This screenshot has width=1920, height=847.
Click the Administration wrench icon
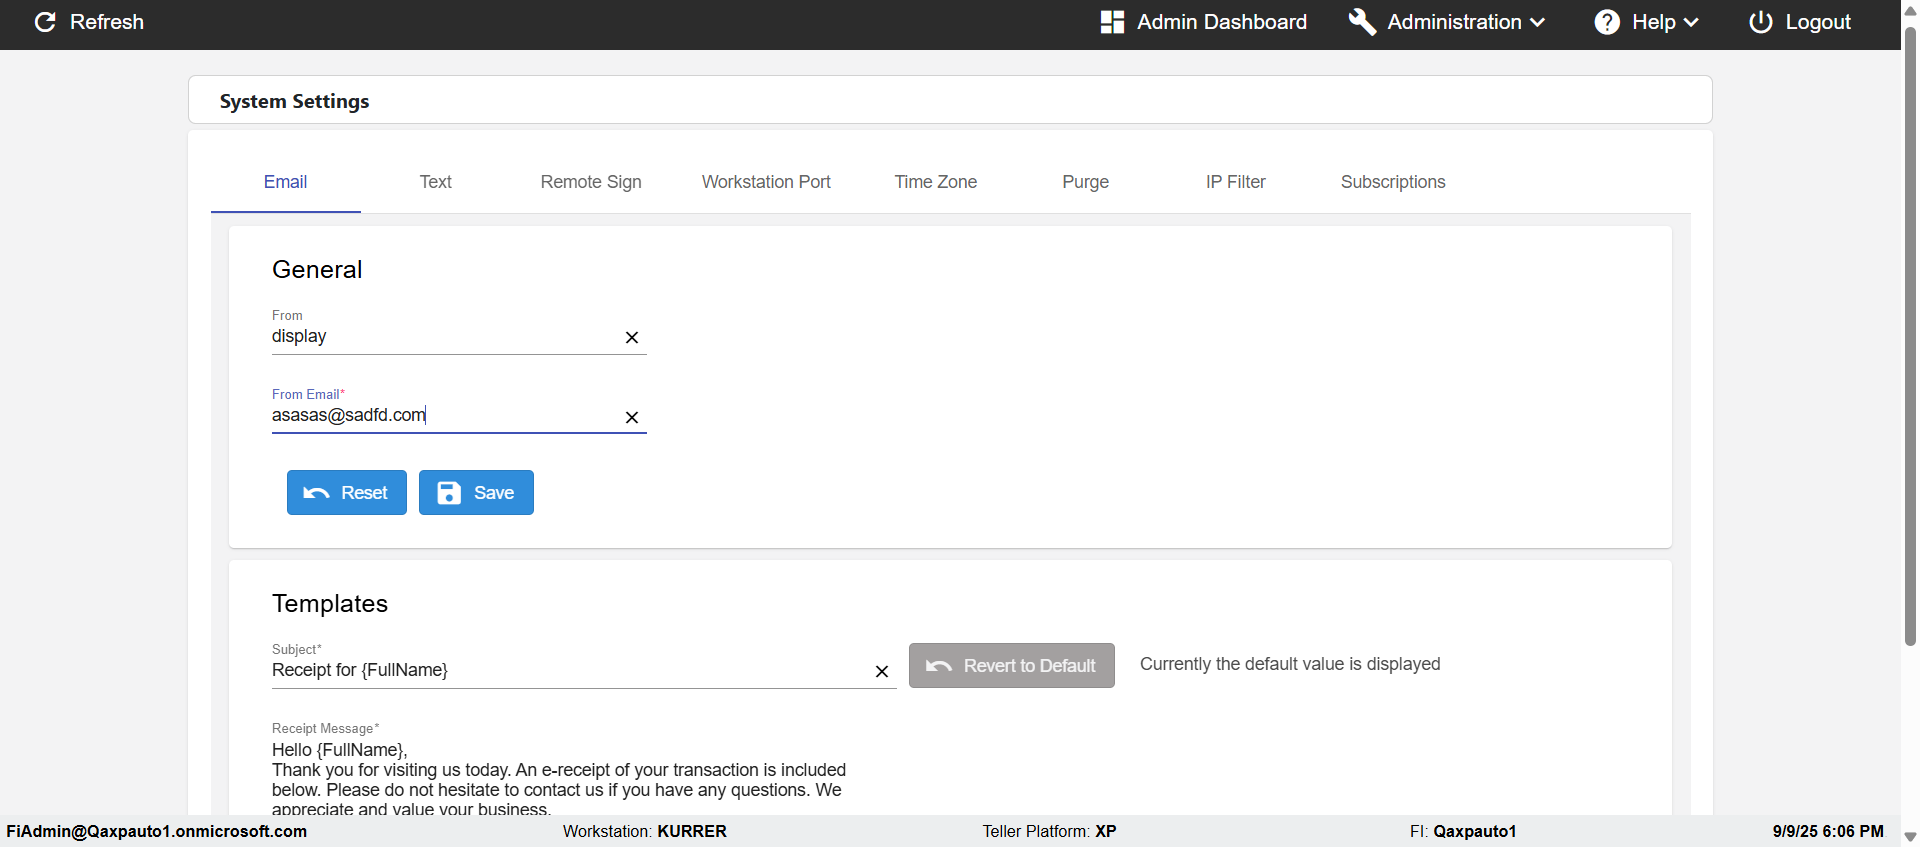(1362, 22)
